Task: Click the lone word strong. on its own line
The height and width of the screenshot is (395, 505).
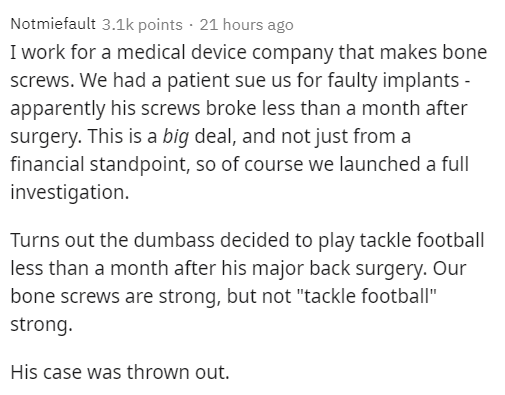Action: click(41, 325)
